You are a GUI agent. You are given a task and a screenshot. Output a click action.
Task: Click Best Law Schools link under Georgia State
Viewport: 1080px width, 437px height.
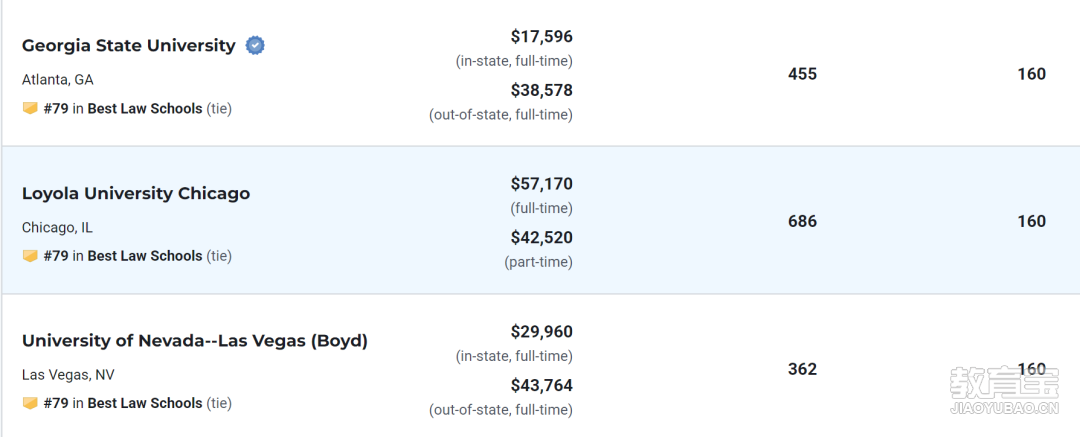[x=145, y=108]
